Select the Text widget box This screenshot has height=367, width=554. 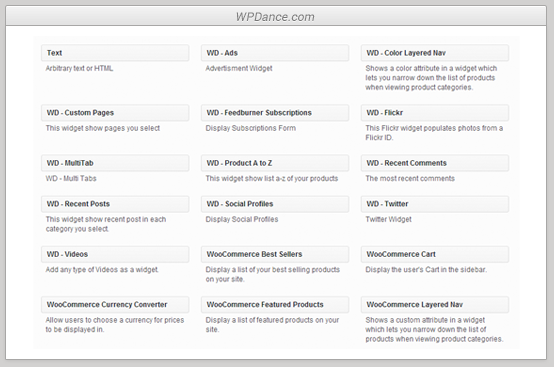(115, 53)
